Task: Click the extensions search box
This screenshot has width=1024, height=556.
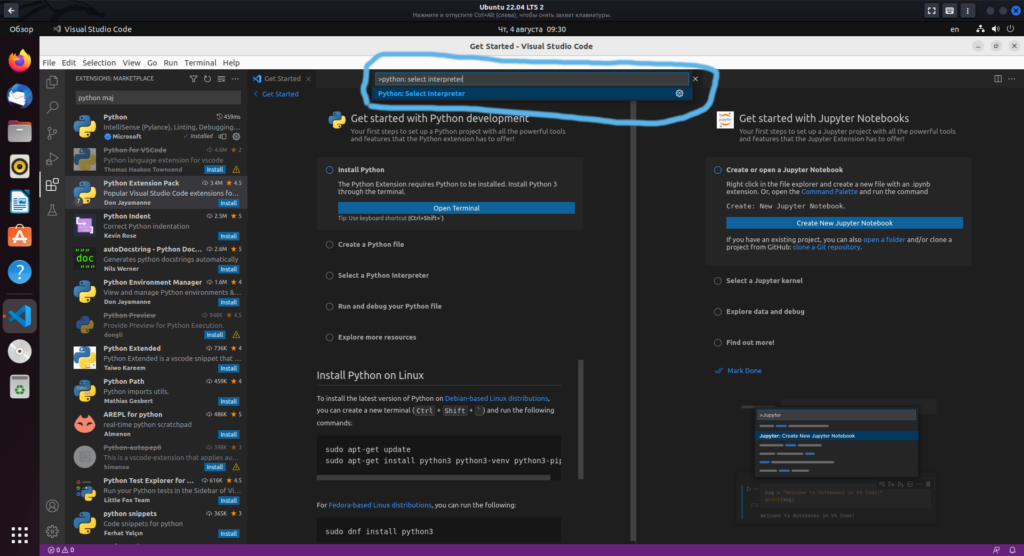Action: [x=157, y=97]
